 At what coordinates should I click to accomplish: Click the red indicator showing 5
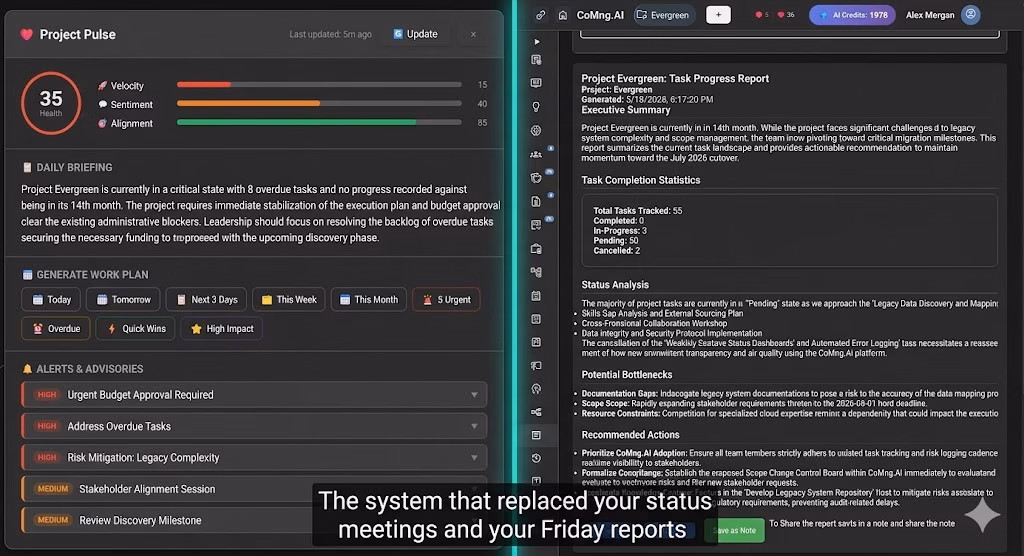click(x=761, y=14)
